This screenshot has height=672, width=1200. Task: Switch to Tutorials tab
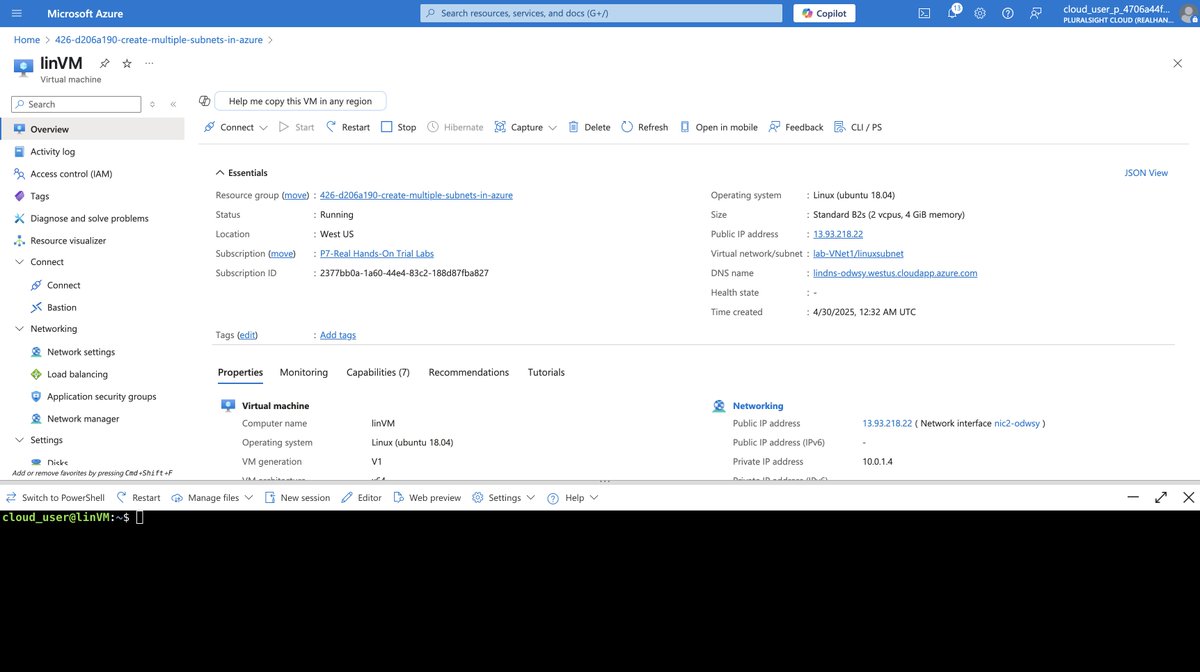[546, 372]
